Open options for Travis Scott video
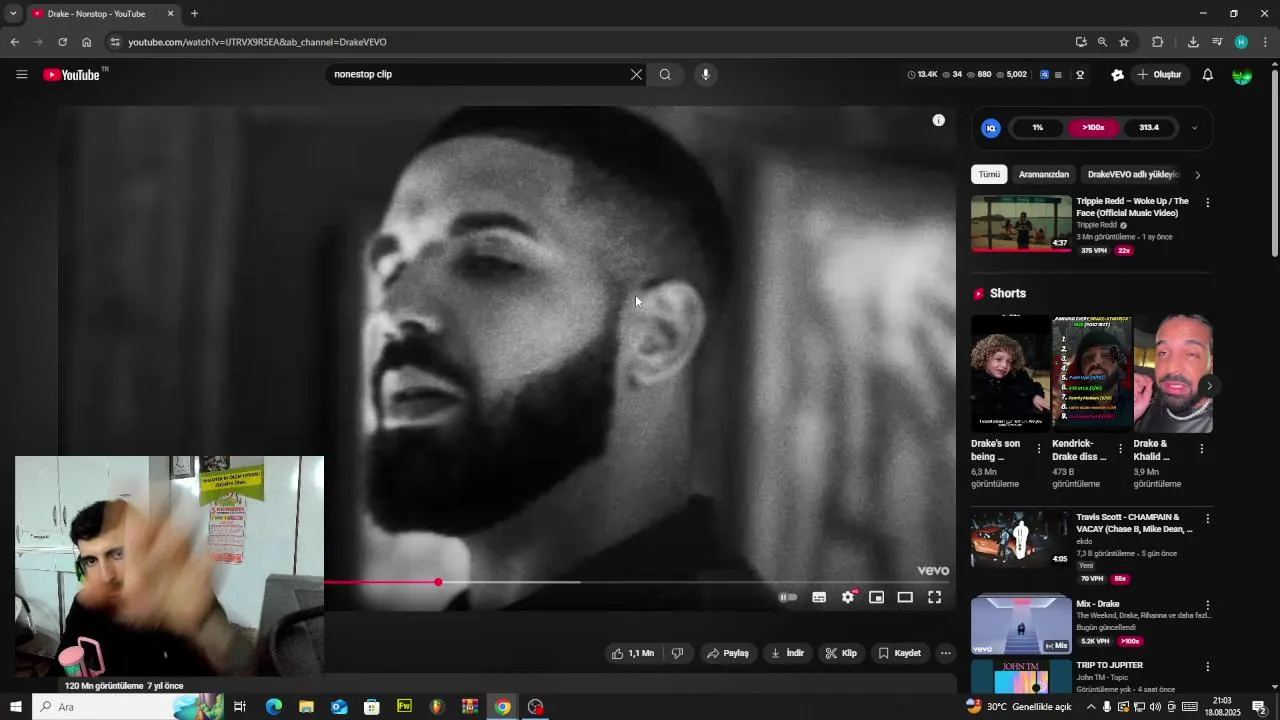Image resolution: width=1280 pixels, height=720 pixels. coord(1207,519)
